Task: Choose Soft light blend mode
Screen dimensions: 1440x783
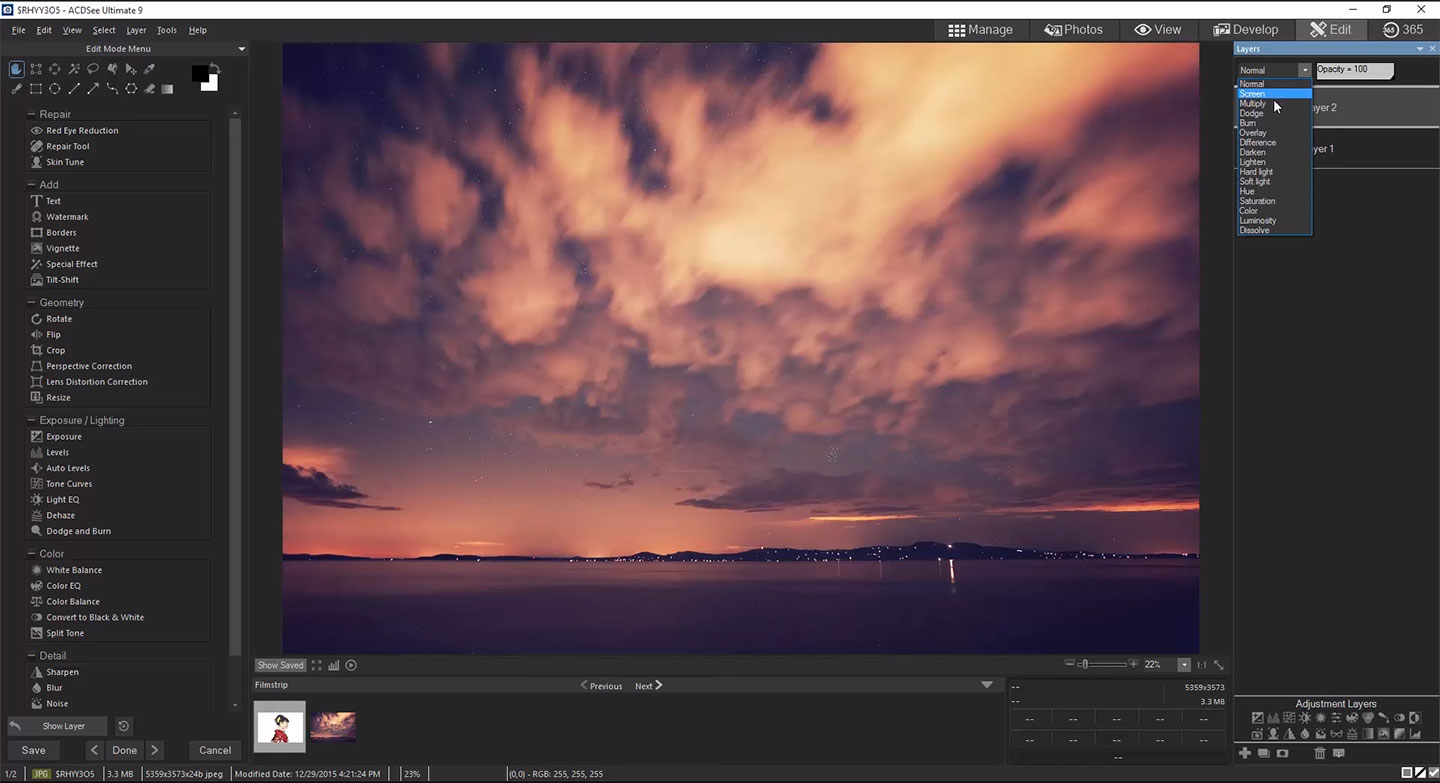Action: pos(1274,182)
